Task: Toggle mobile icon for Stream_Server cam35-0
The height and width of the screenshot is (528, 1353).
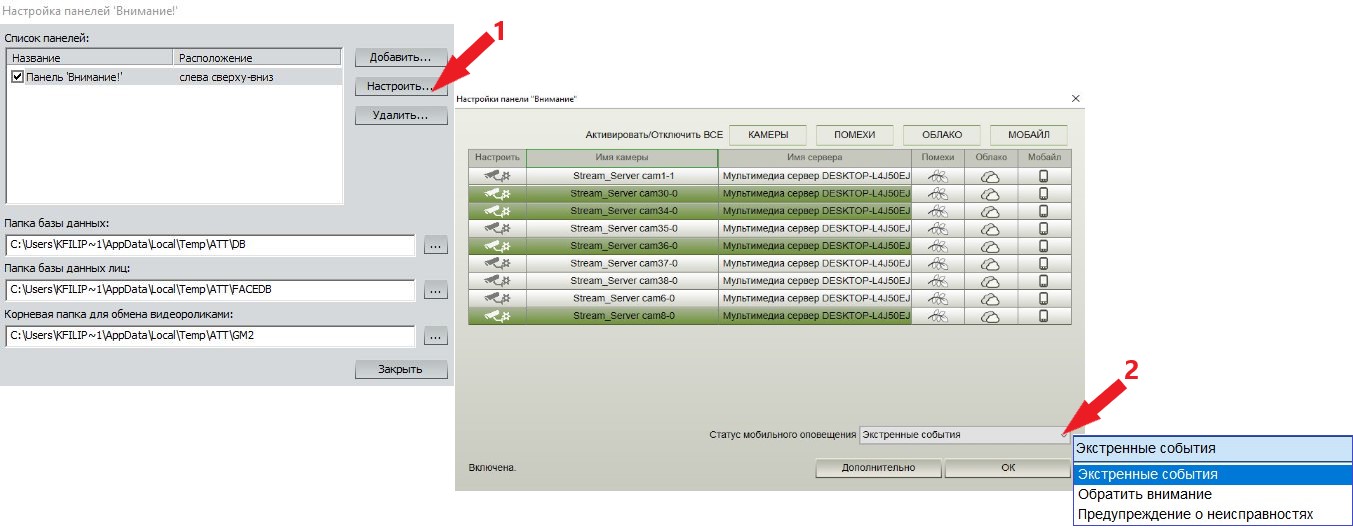Action: (x=1044, y=229)
